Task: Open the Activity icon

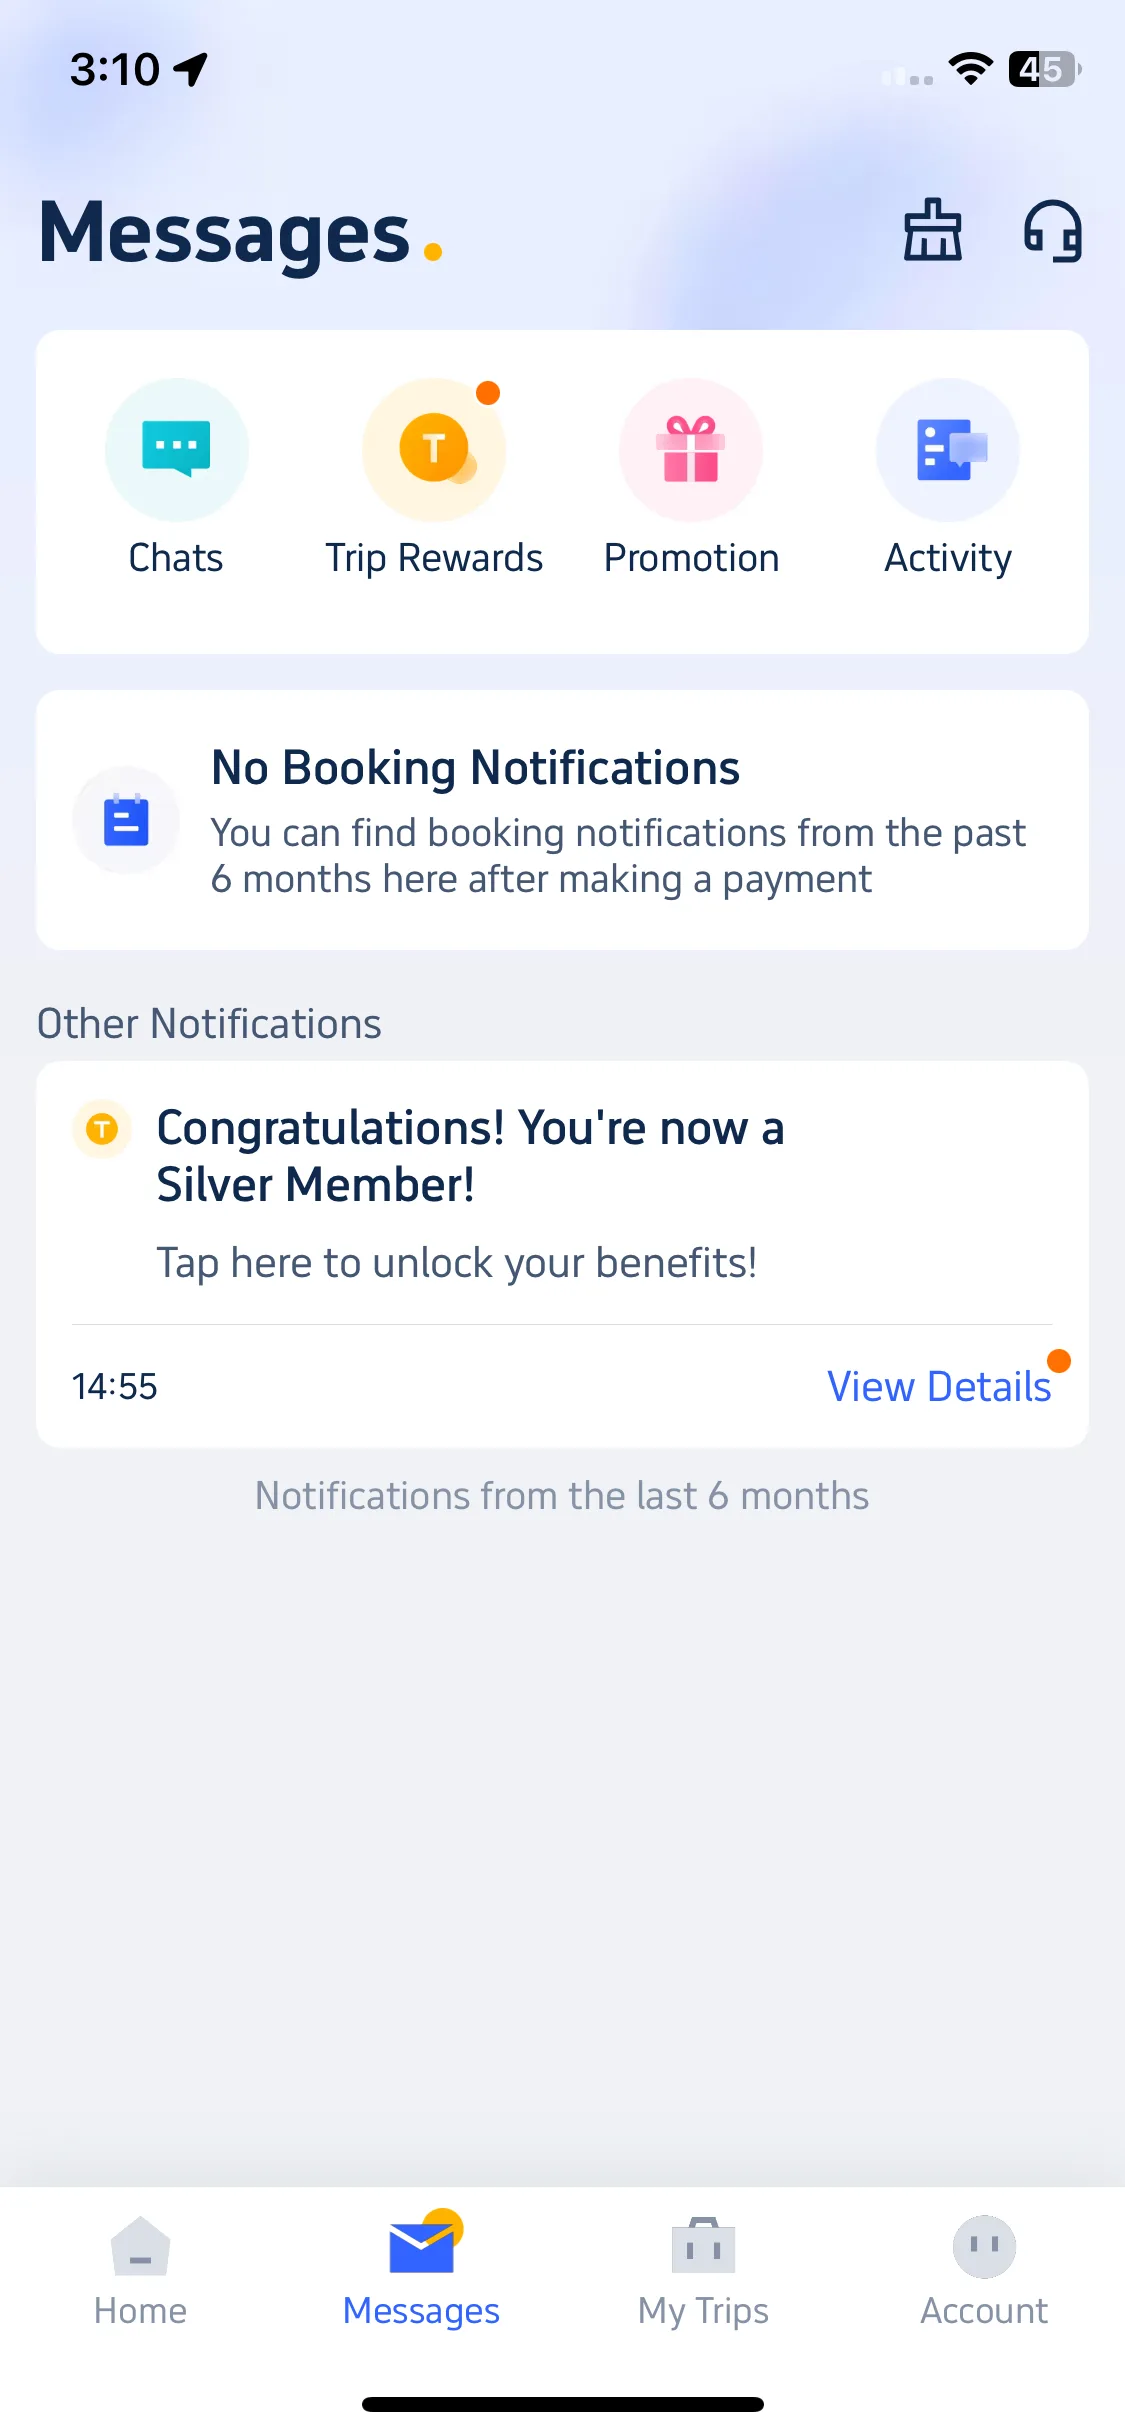Action: click(948, 450)
